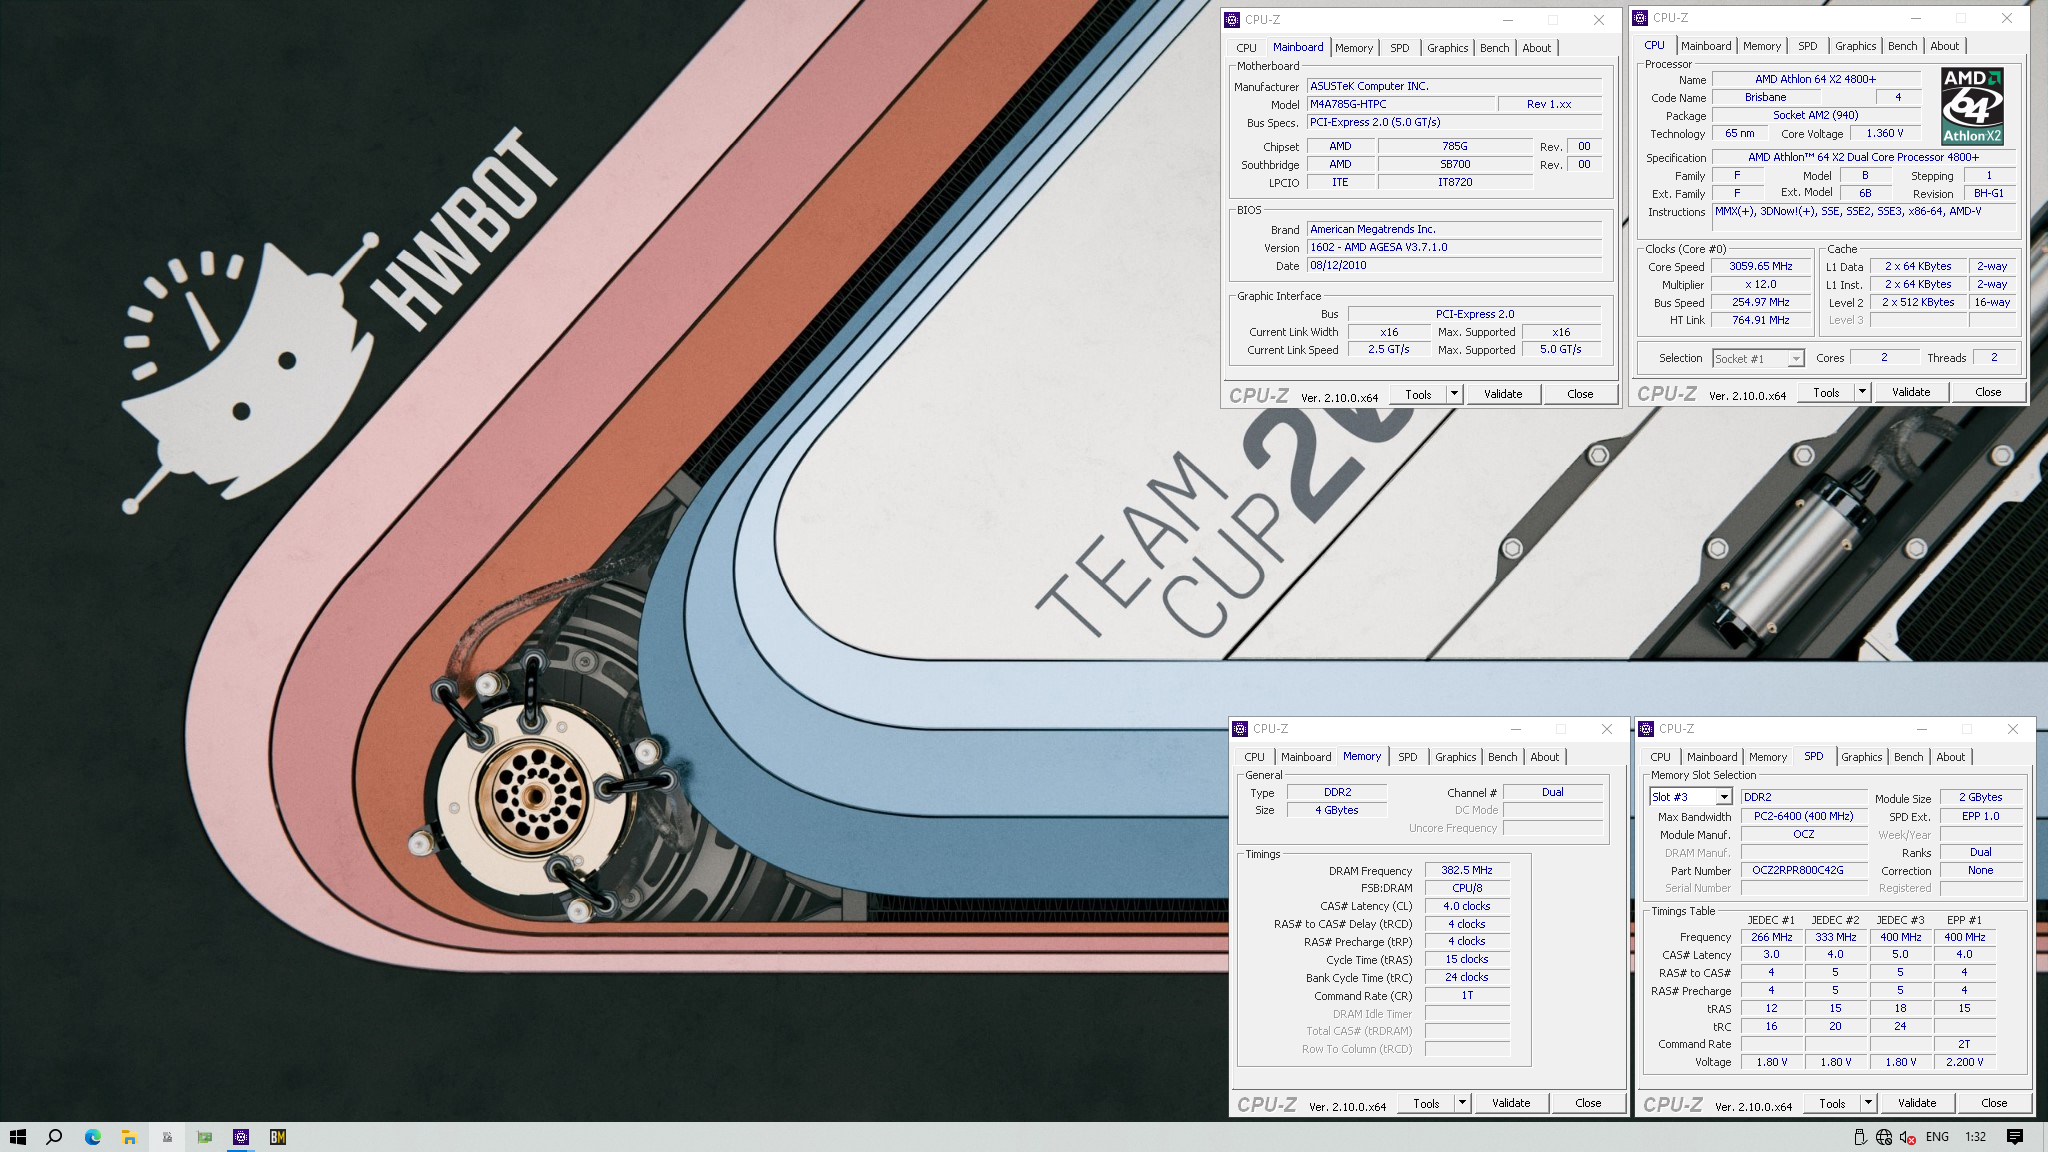
Task: Expand Tools dropdown arrow in CPU window
Action: pos(1863,392)
